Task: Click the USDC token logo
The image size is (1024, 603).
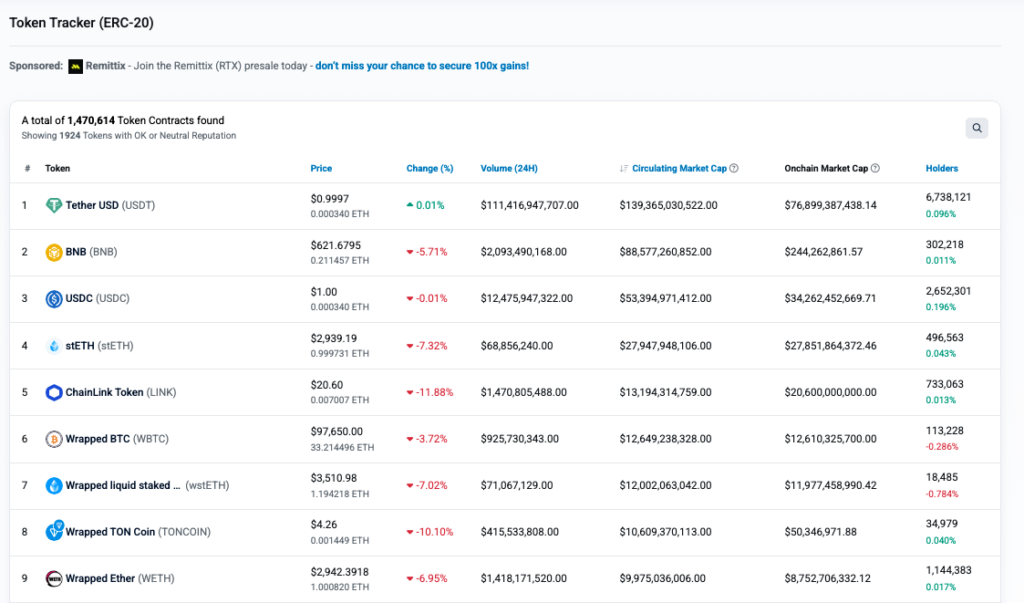Action: tap(54, 299)
